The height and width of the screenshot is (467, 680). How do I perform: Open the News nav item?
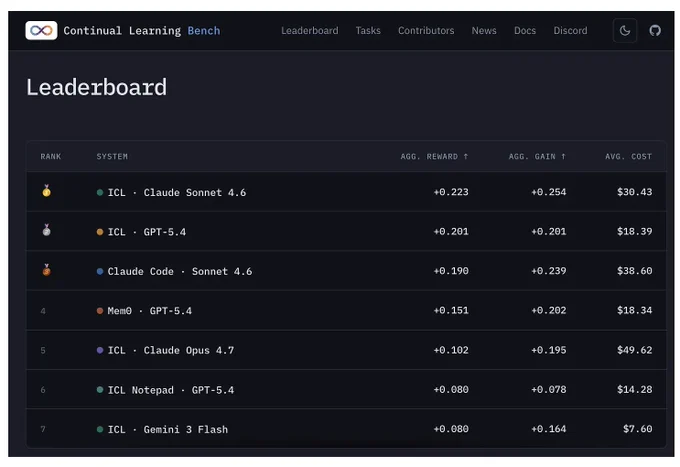[484, 30]
